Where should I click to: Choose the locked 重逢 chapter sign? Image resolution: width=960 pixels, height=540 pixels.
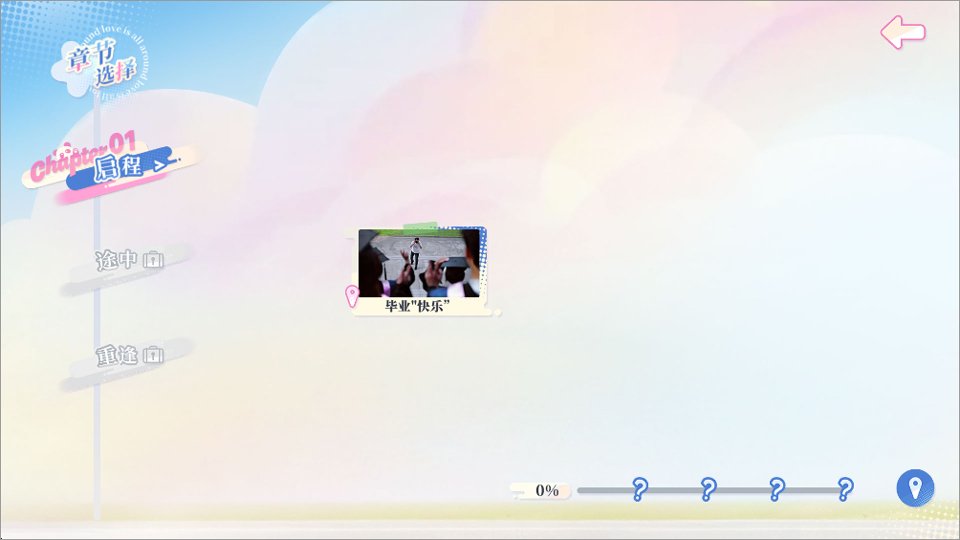pos(127,363)
